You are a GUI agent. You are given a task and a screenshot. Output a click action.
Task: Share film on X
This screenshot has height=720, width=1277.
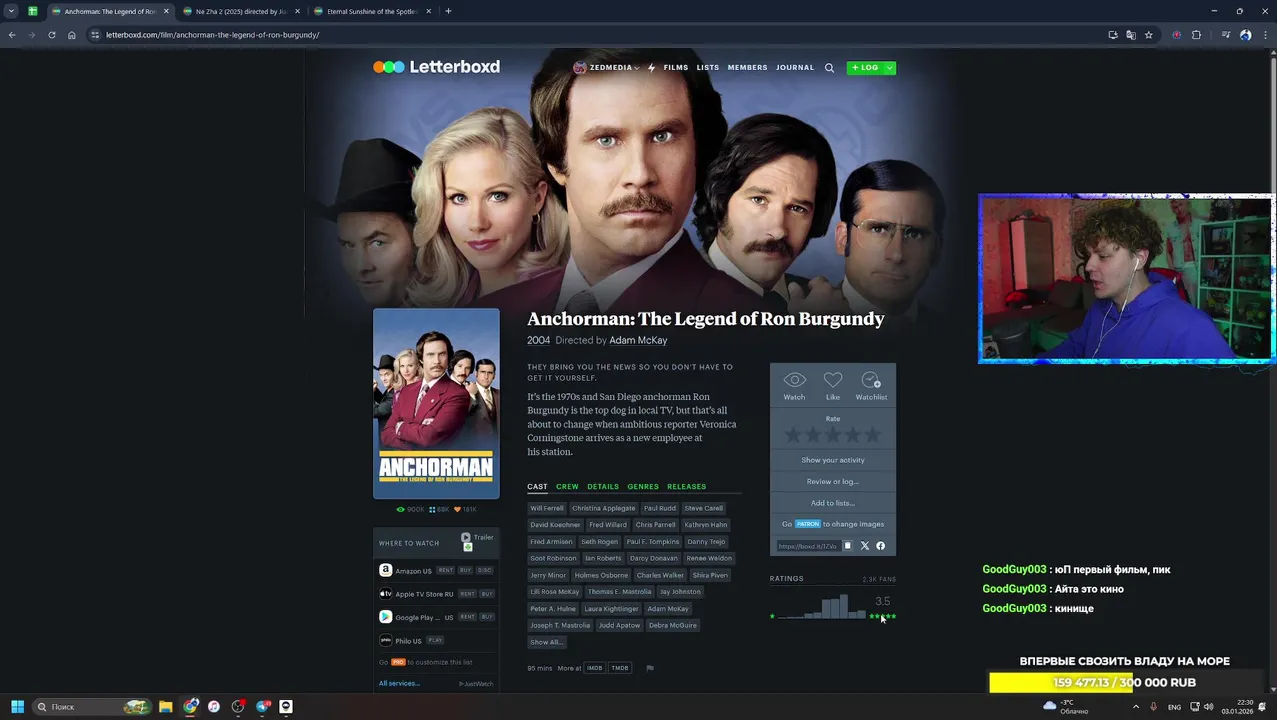[x=865, y=546]
